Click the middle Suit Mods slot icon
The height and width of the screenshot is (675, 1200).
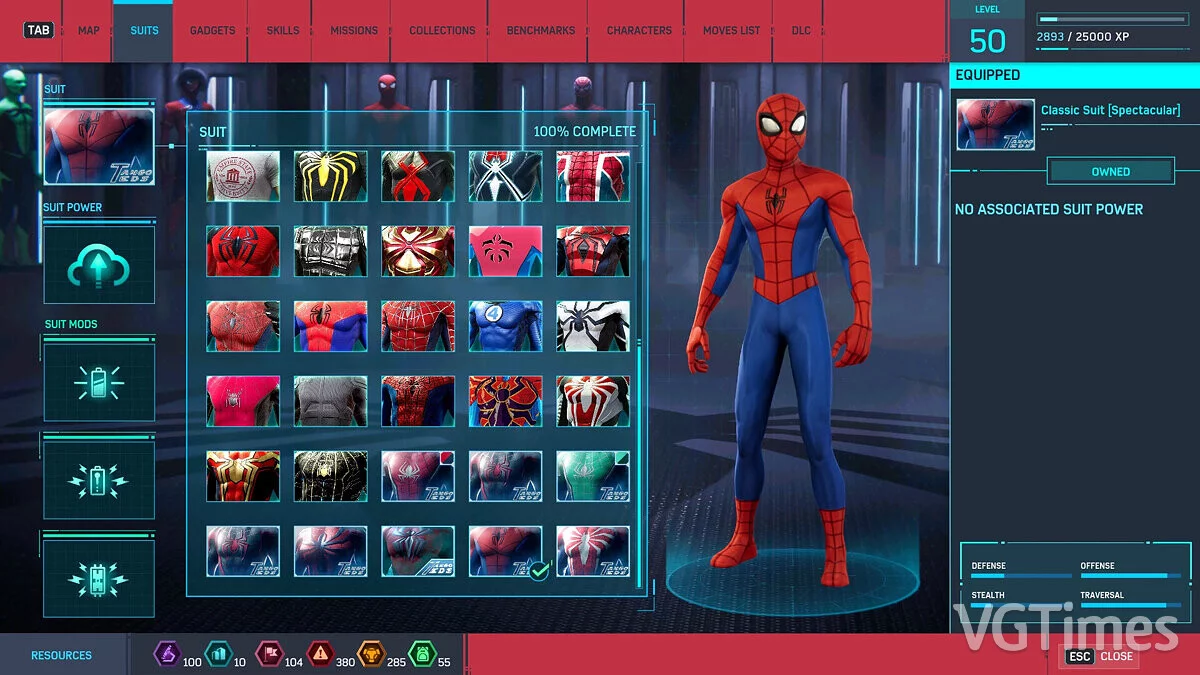(99, 478)
